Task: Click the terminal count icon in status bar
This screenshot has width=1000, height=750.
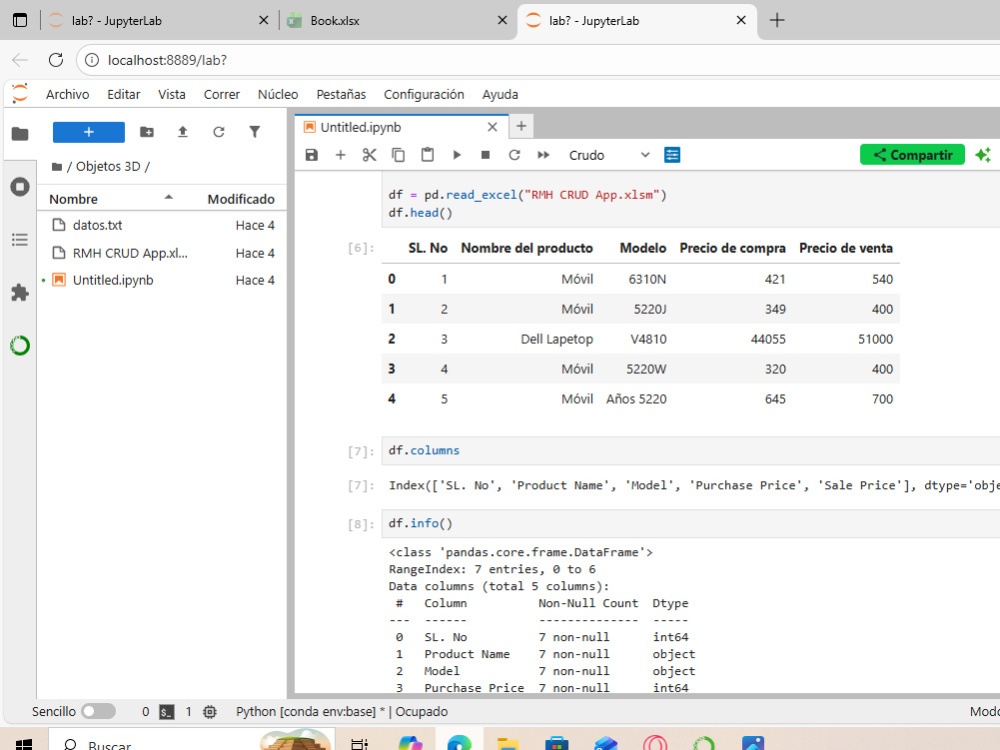Action: click(166, 712)
